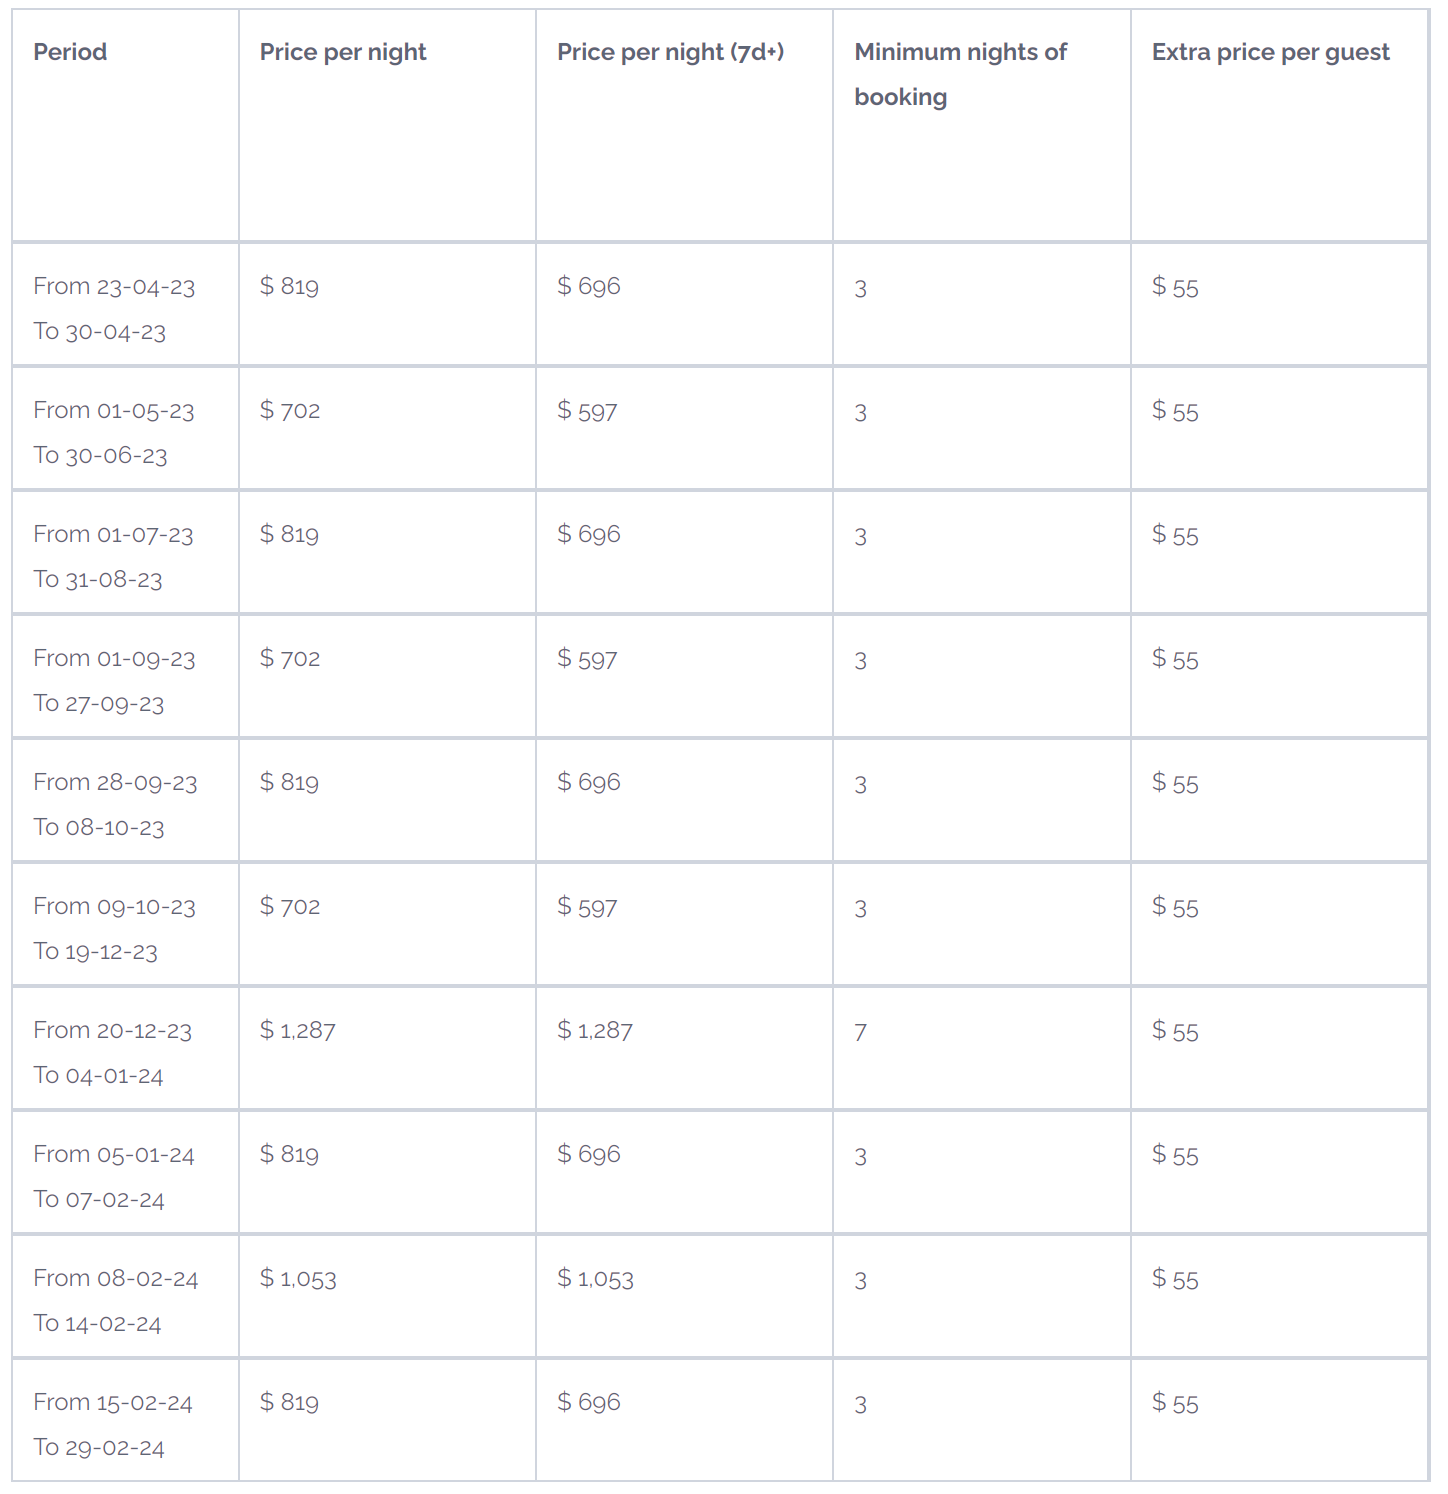Image resolution: width=1448 pixels, height=1494 pixels.
Task: Select the period From 08-02-24 To 14-02-24
Action: [x=115, y=1301]
